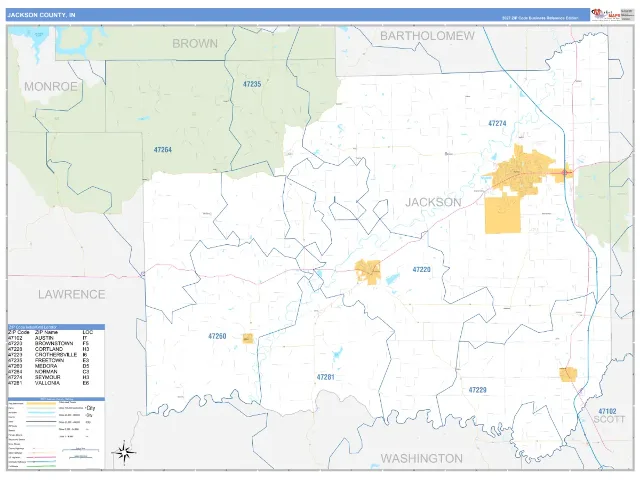This screenshot has height=480, width=640.
Task: Click the scale bar in the legend
Action: pos(81,450)
